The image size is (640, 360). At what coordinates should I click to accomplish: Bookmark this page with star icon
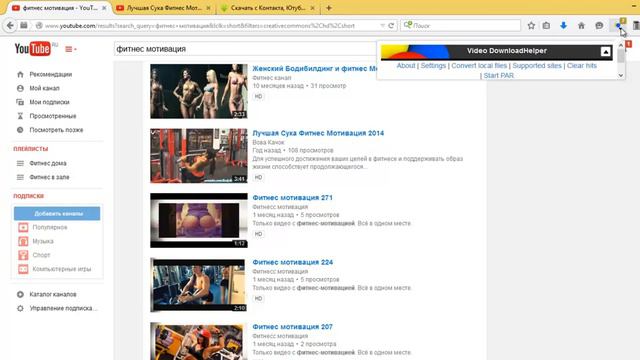(531, 25)
